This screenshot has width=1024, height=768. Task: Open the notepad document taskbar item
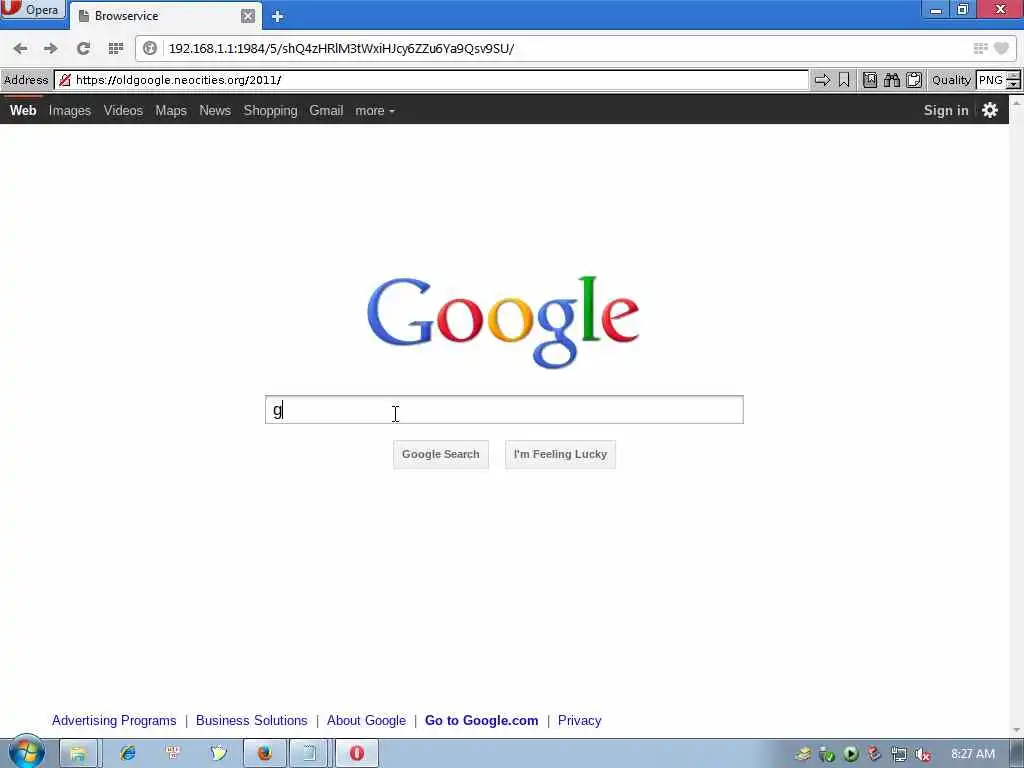point(310,753)
